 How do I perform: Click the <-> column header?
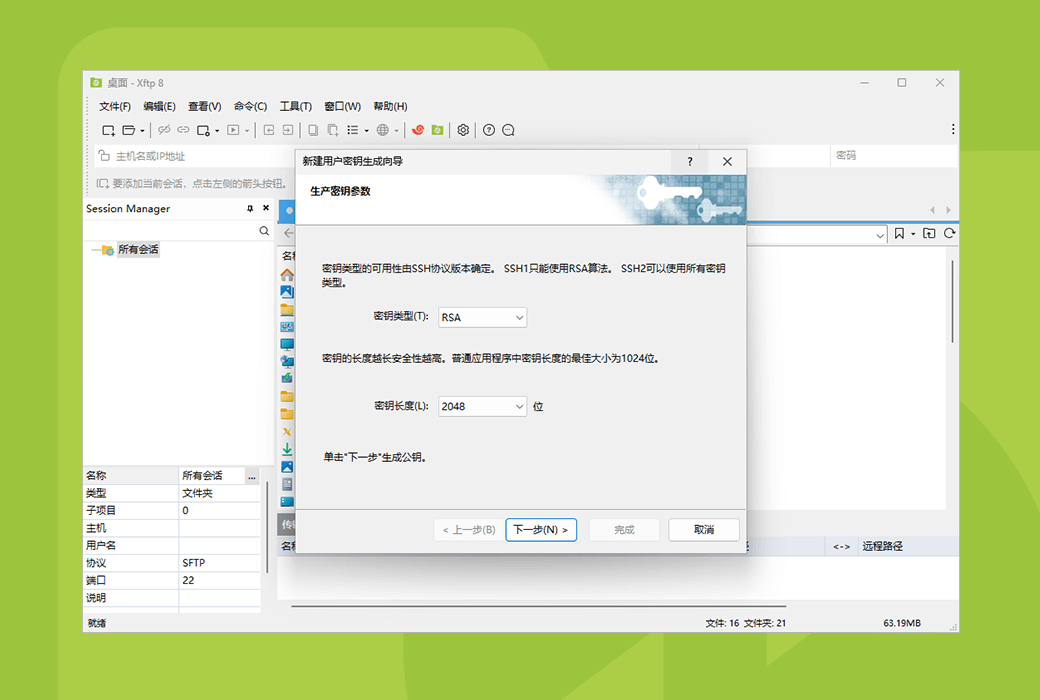pyautogui.click(x=842, y=546)
